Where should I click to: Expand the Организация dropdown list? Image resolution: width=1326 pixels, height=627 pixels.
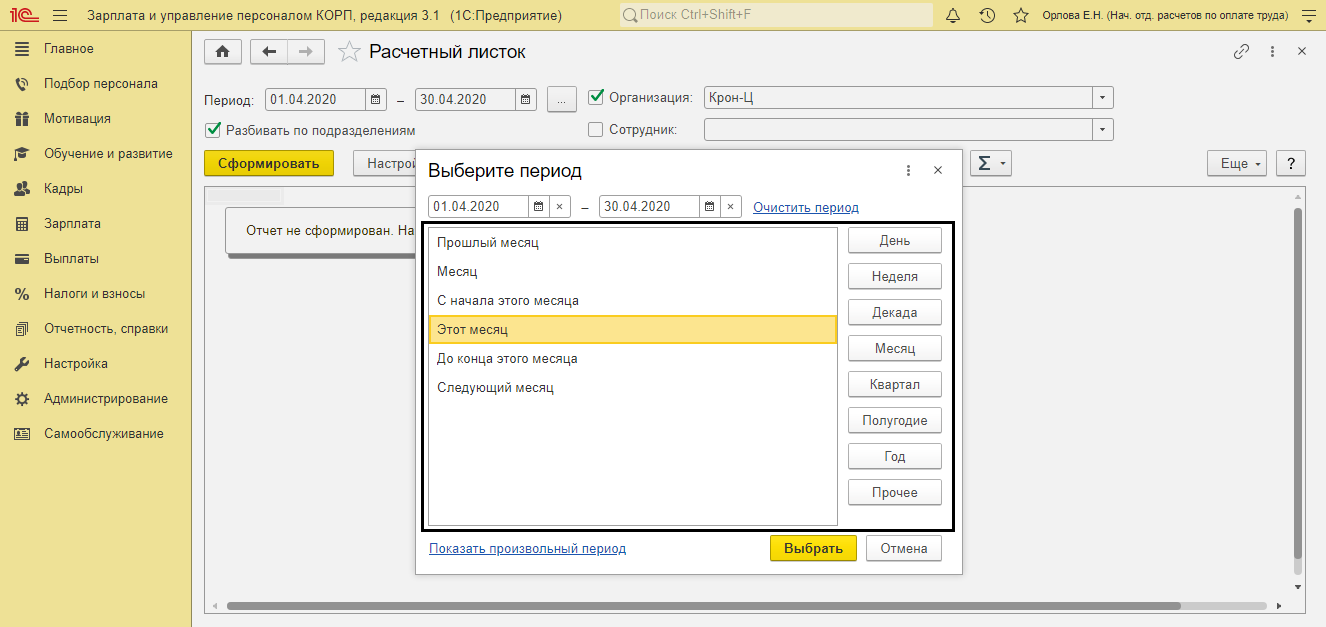click(1102, 98)
